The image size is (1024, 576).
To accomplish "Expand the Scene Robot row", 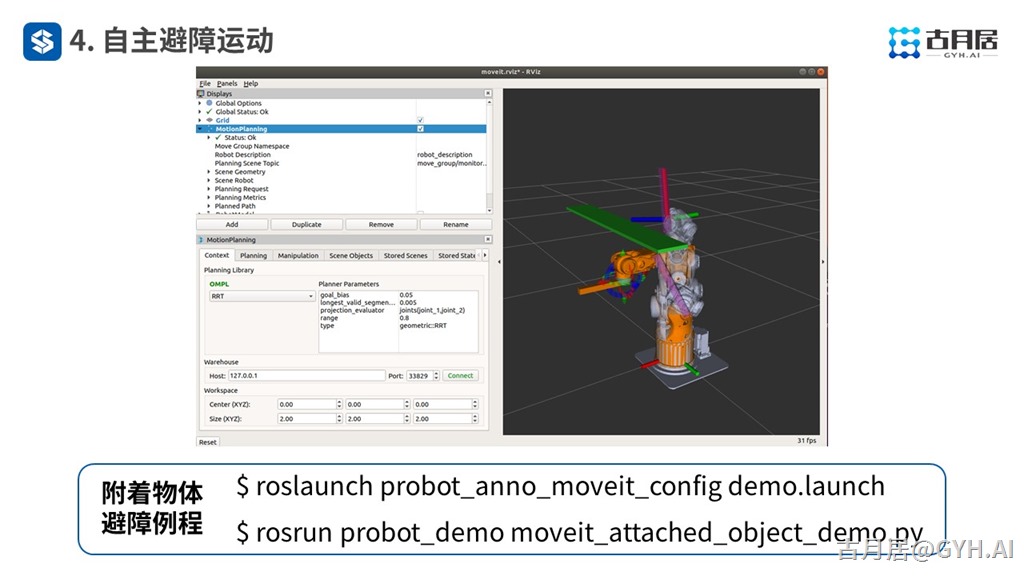I will [x=209, y=180].
